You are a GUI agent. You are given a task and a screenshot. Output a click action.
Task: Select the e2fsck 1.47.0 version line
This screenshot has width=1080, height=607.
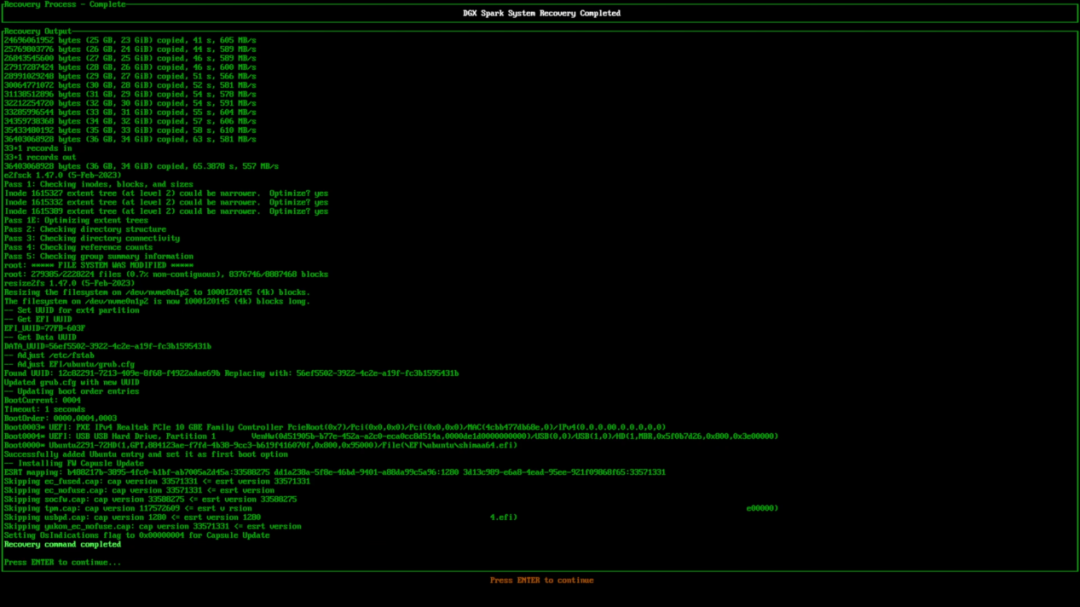tap(63, 175)
